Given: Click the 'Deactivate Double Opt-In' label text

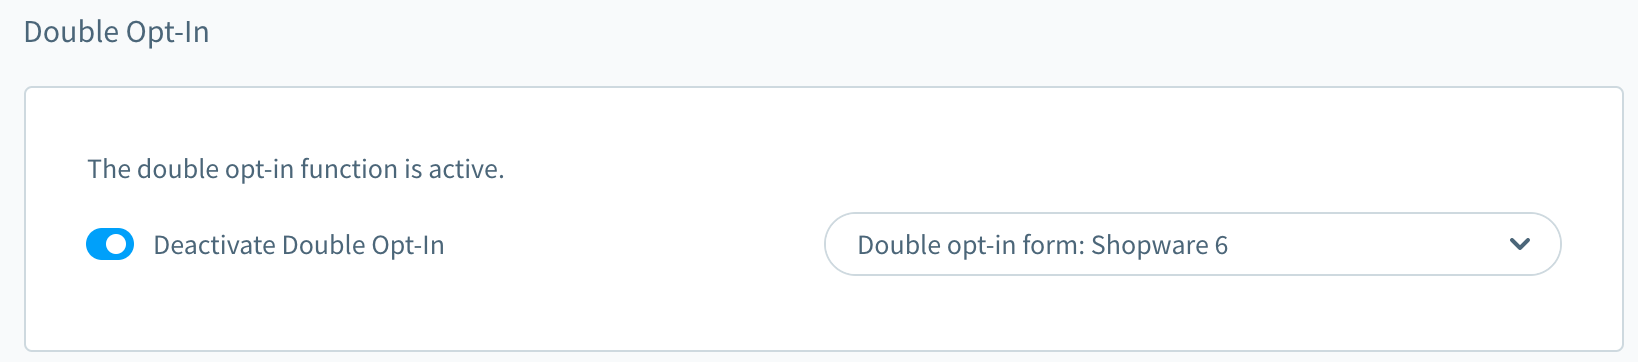Looking at the screenshot, I should coord(298,245).
